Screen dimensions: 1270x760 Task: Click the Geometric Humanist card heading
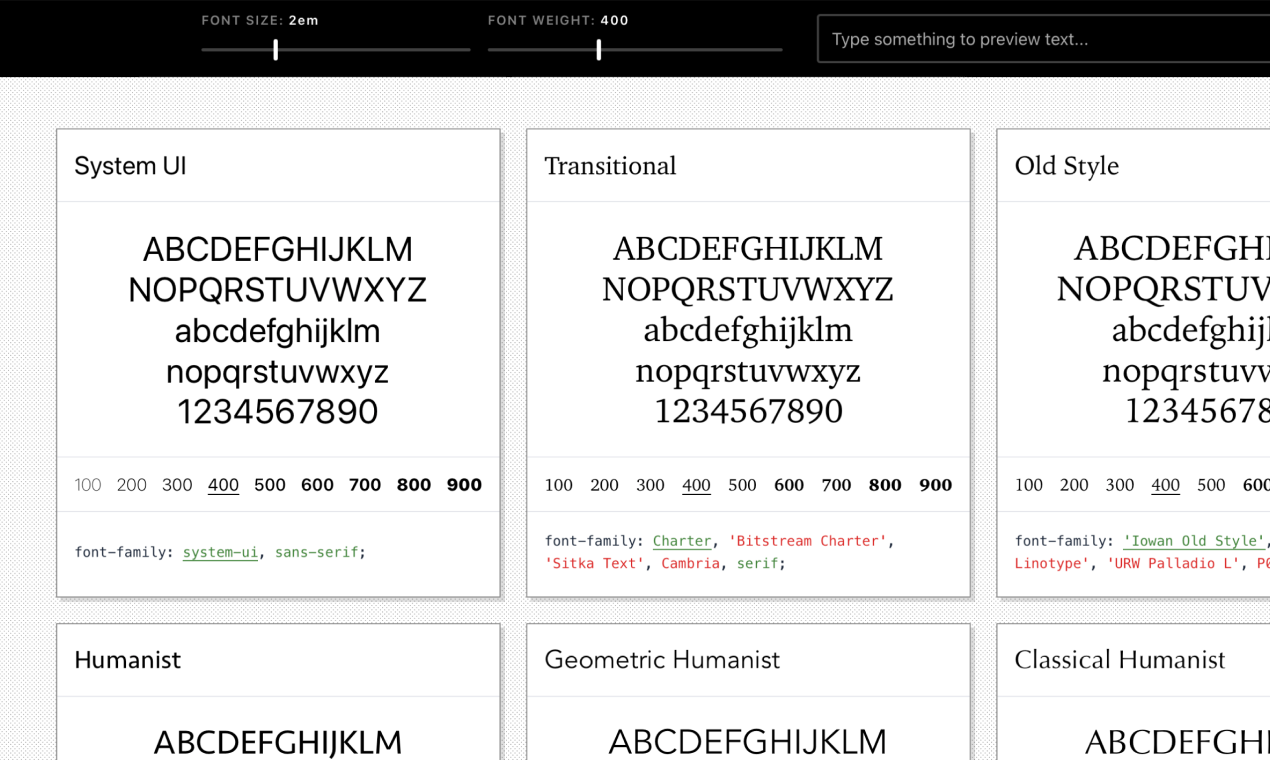662,660
